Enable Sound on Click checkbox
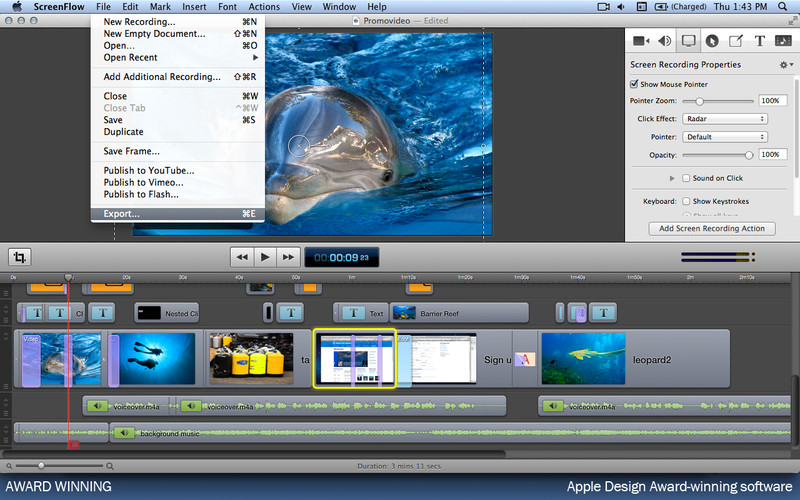 [685, 178]
